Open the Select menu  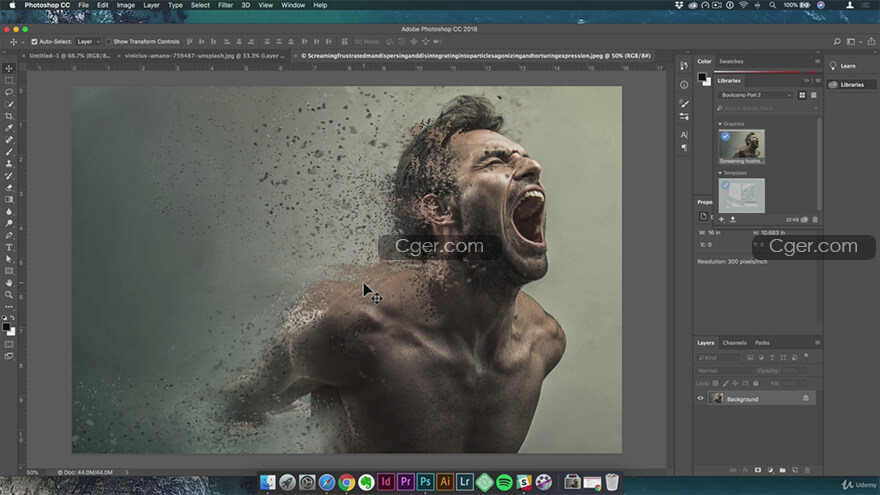[x=200, y=5]
